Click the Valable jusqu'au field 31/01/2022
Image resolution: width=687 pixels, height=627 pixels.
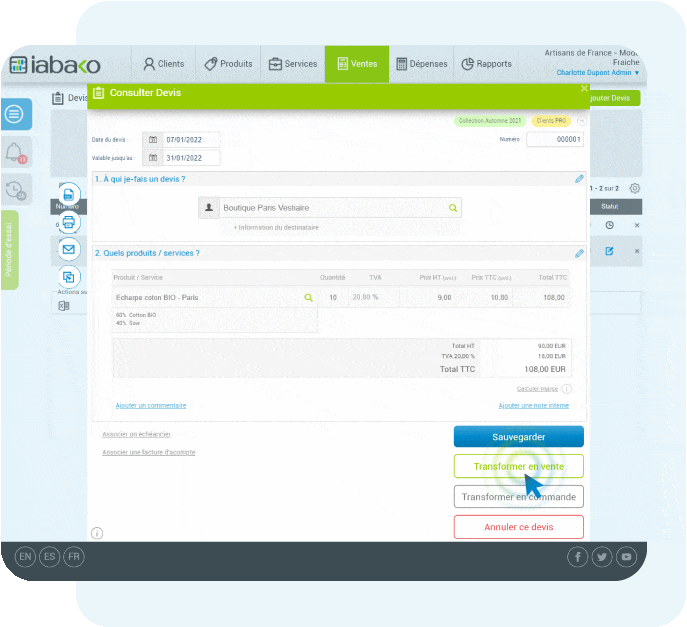[x=191, y=158]
